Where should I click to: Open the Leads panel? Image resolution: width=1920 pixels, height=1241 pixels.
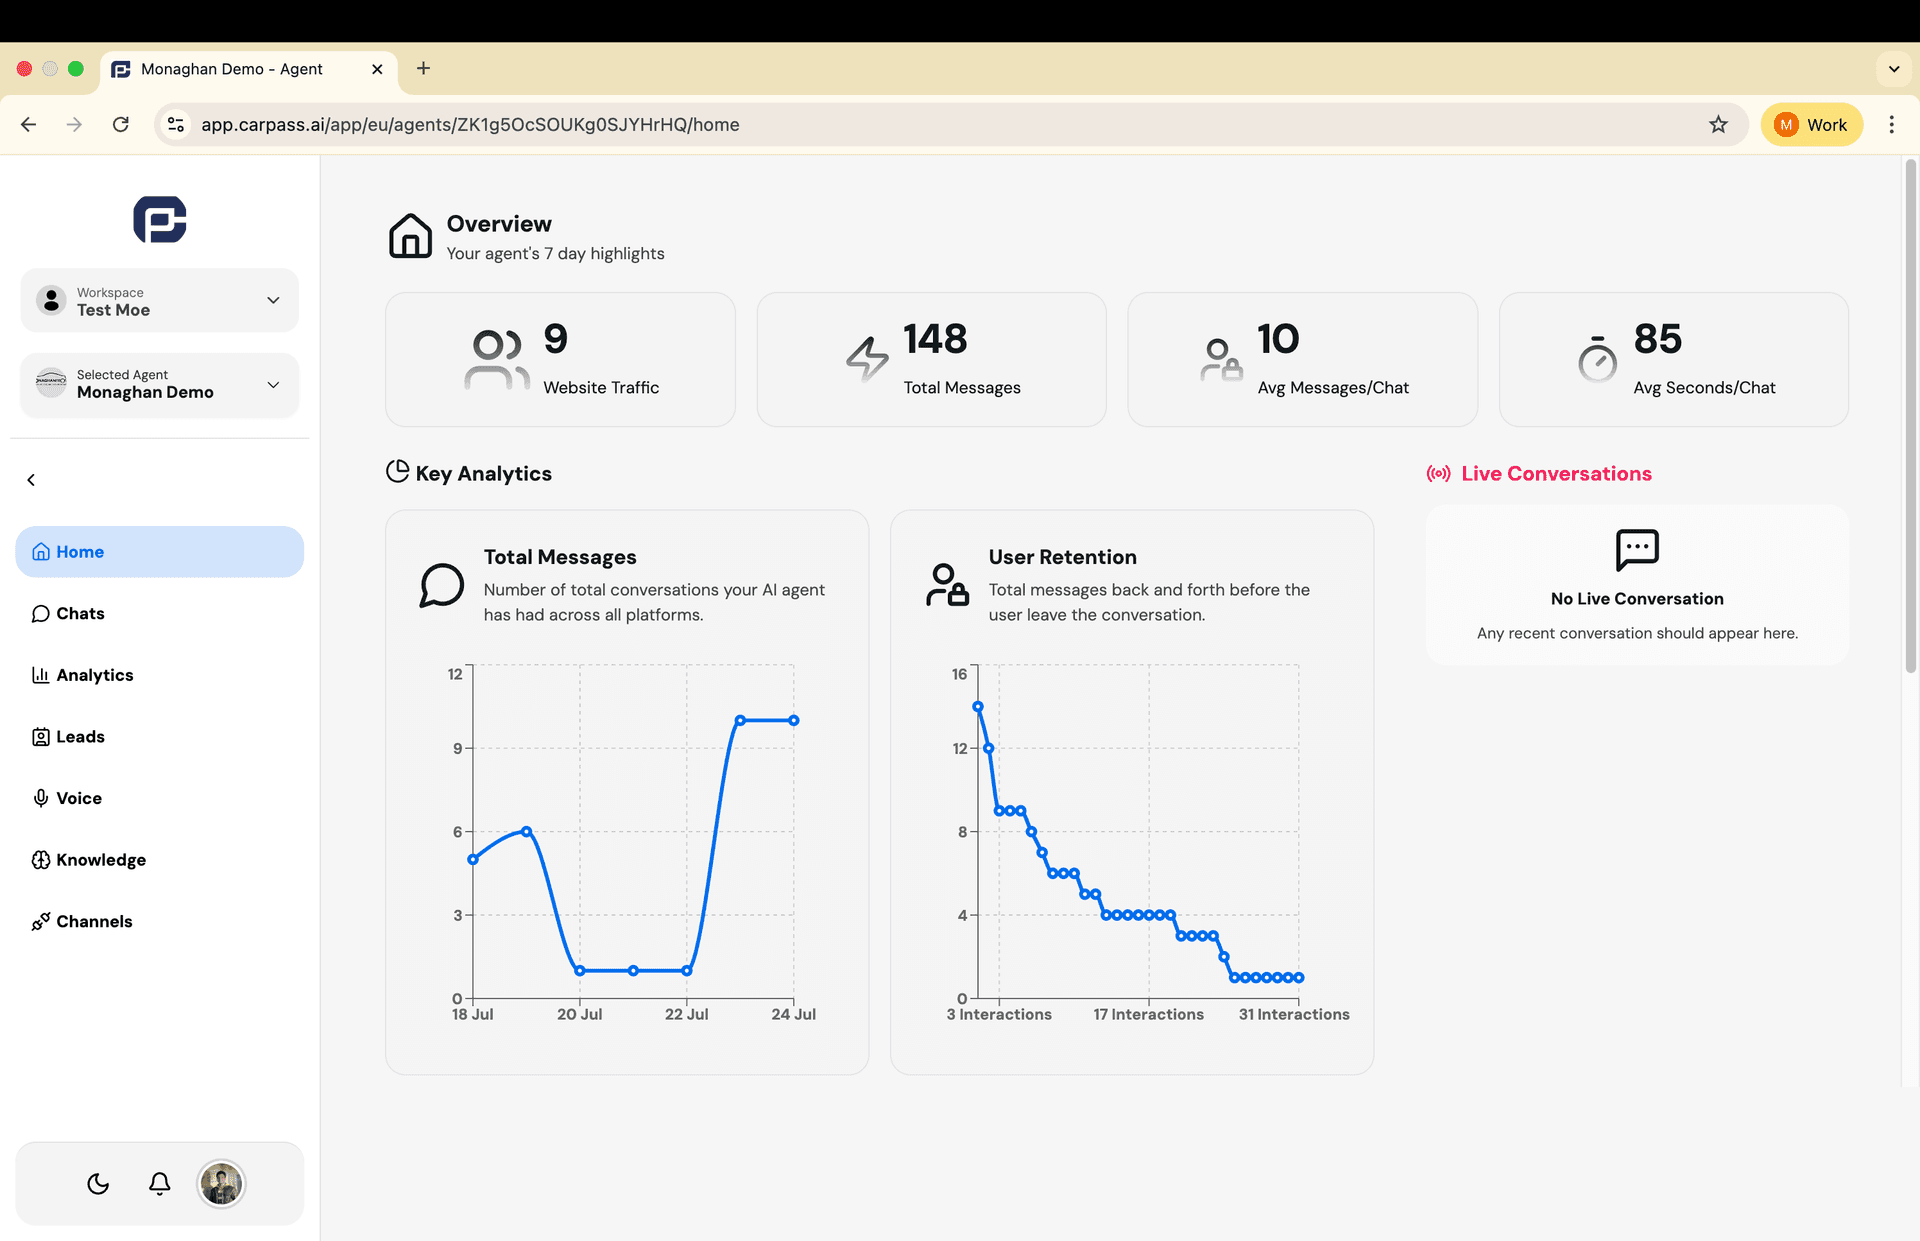click(41, 736)
